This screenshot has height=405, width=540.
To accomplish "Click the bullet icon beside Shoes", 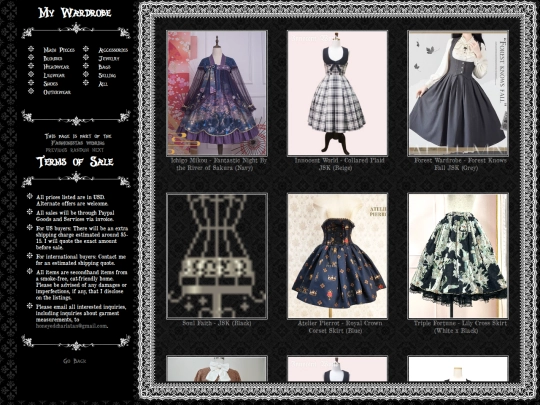I will click(31, 83).
